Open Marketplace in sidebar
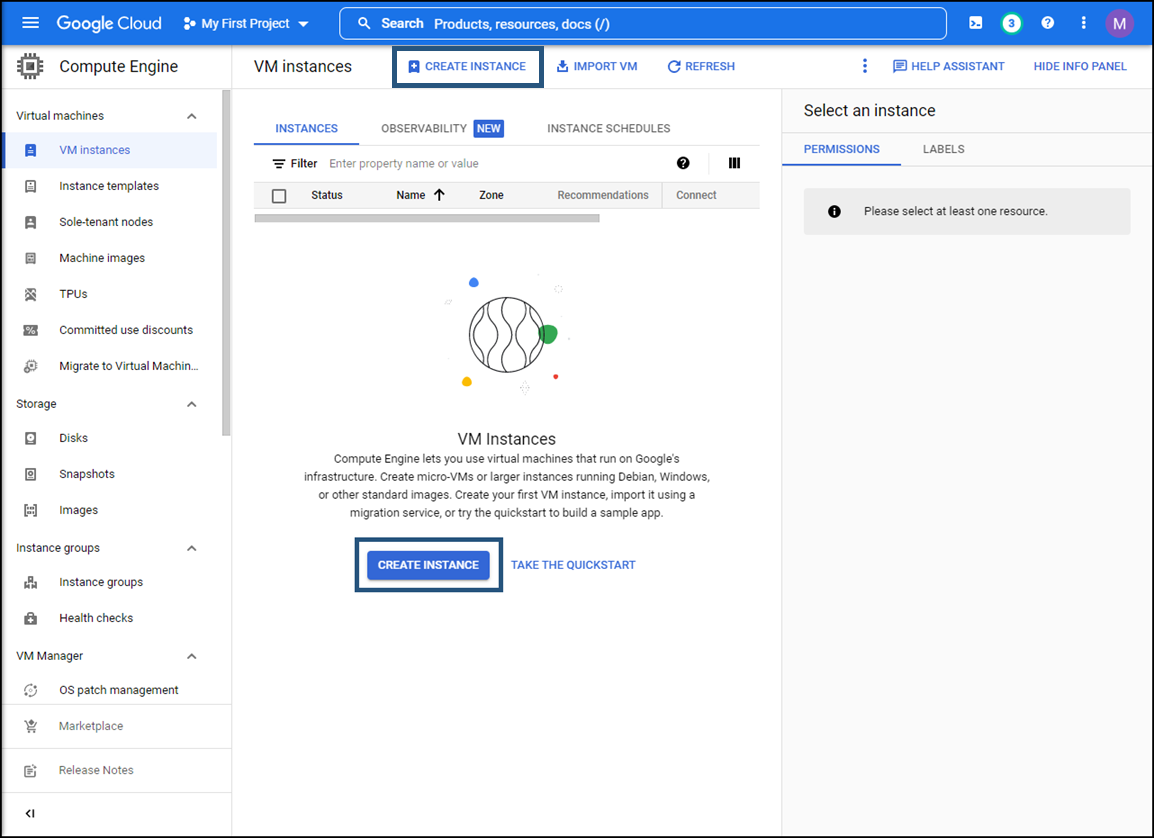 tap(91, 726)
